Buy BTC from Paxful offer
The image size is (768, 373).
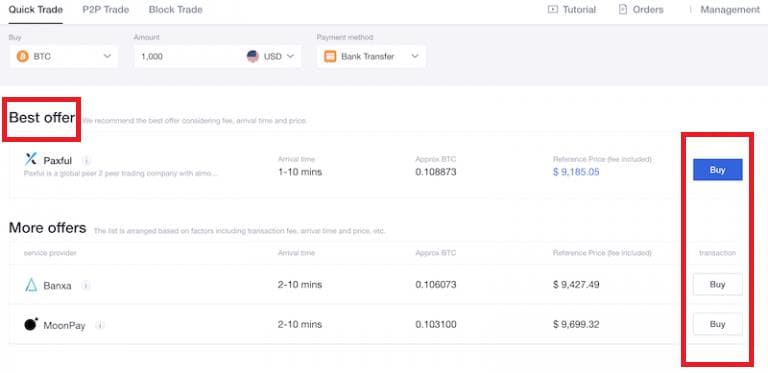click(x=718, y=170)
